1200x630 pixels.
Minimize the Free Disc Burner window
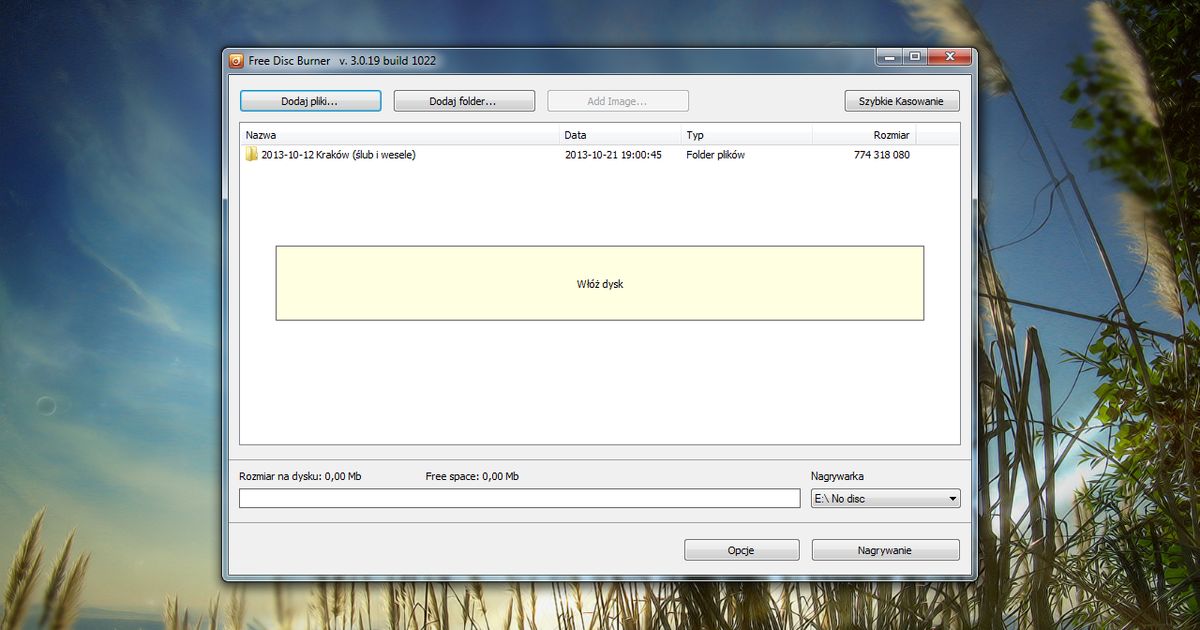pos(886,57)
